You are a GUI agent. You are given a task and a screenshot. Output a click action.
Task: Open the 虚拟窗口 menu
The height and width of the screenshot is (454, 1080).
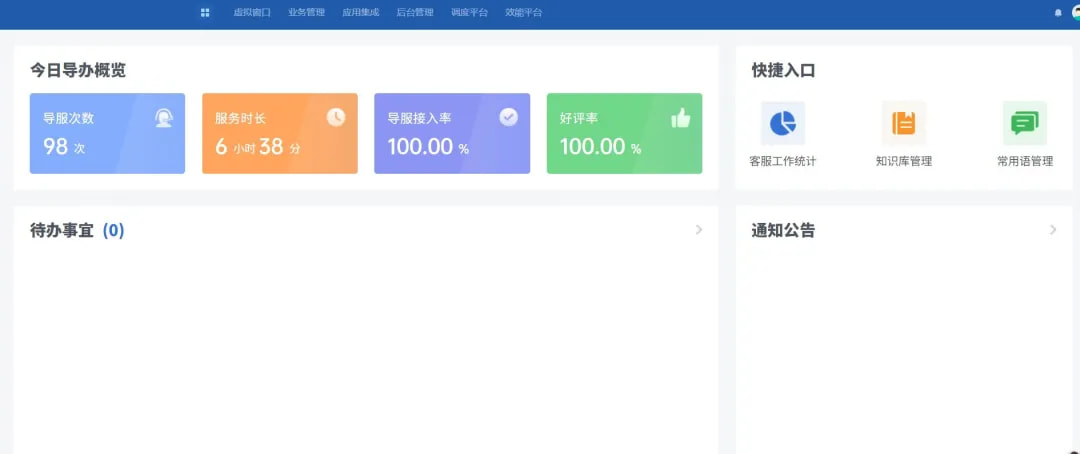coord(252,13)
